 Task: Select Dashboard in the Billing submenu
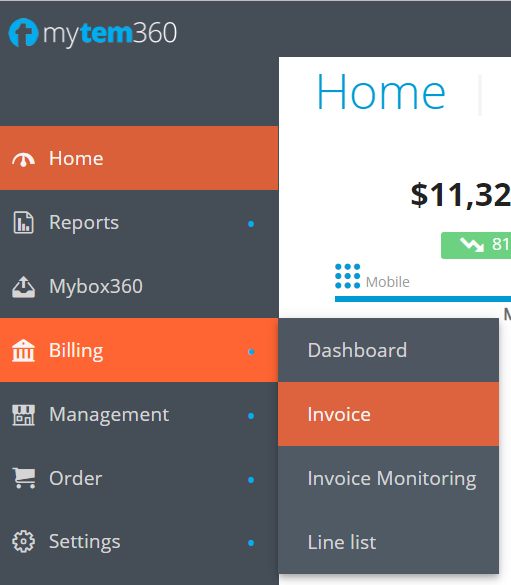(388, 350)
